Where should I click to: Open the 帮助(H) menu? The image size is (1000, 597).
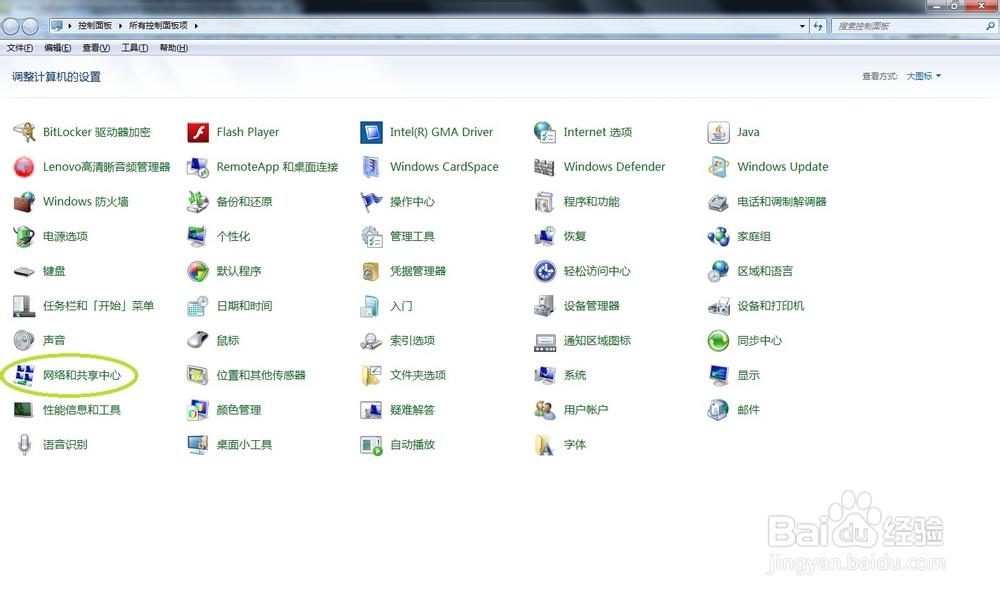[173, 48]
